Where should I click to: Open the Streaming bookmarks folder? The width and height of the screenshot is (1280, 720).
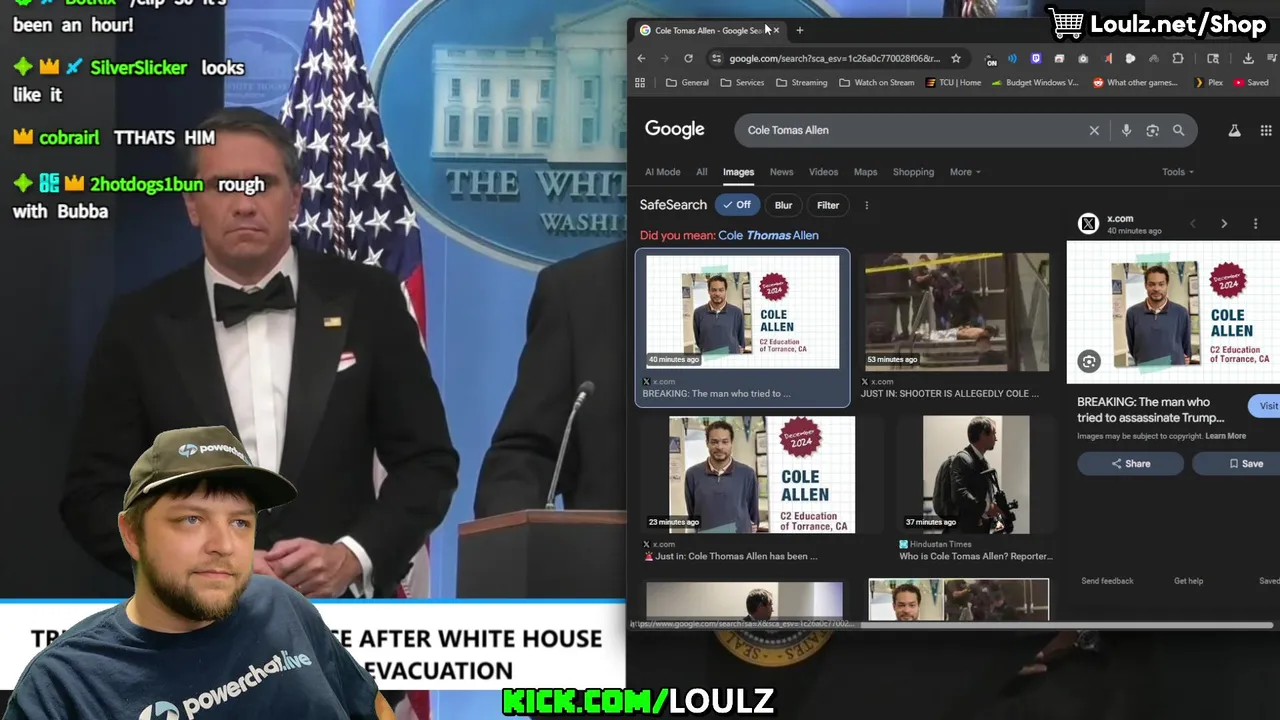coord(802,83)
